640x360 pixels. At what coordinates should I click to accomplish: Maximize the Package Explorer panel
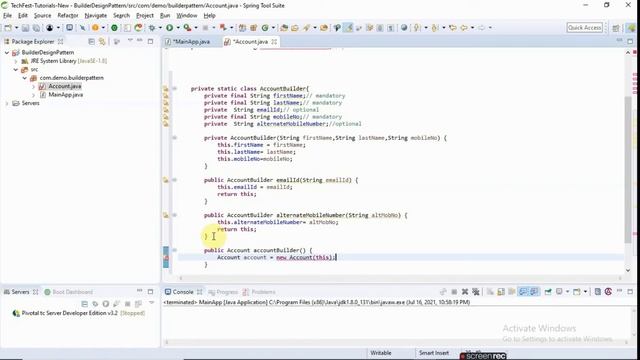pyautogui.click(x=151, y=41)
